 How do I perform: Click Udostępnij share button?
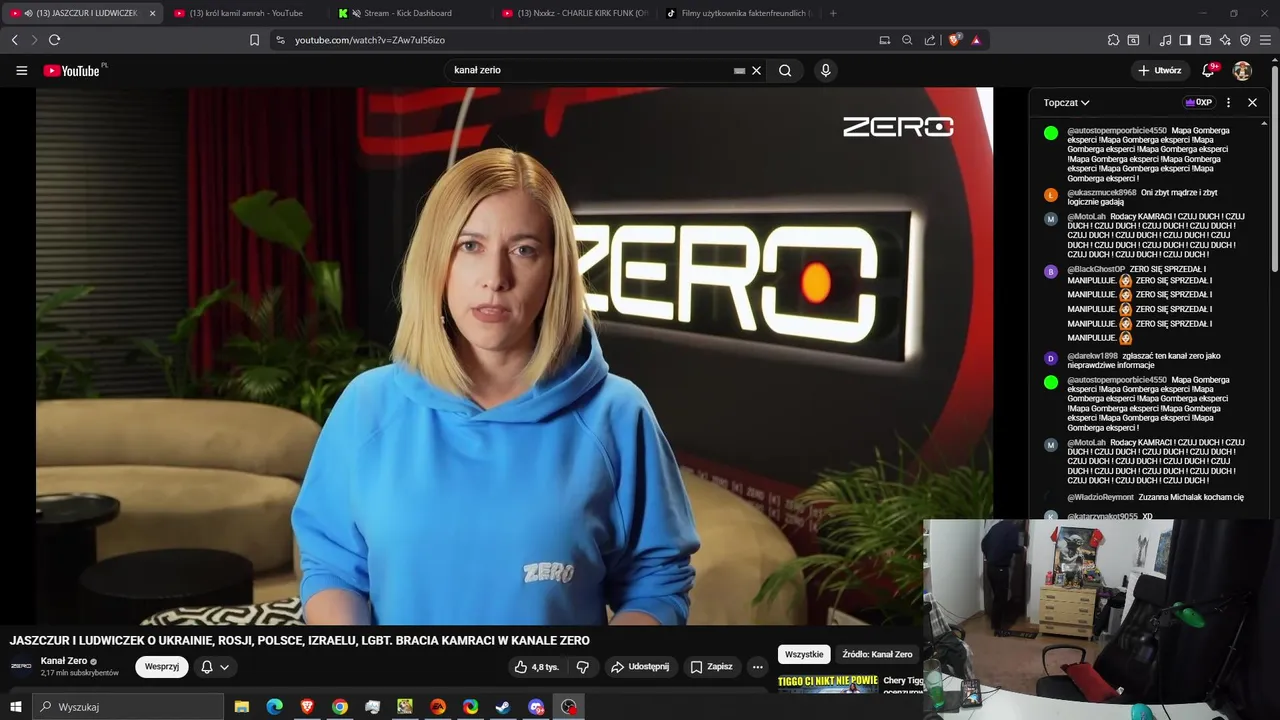640,667
